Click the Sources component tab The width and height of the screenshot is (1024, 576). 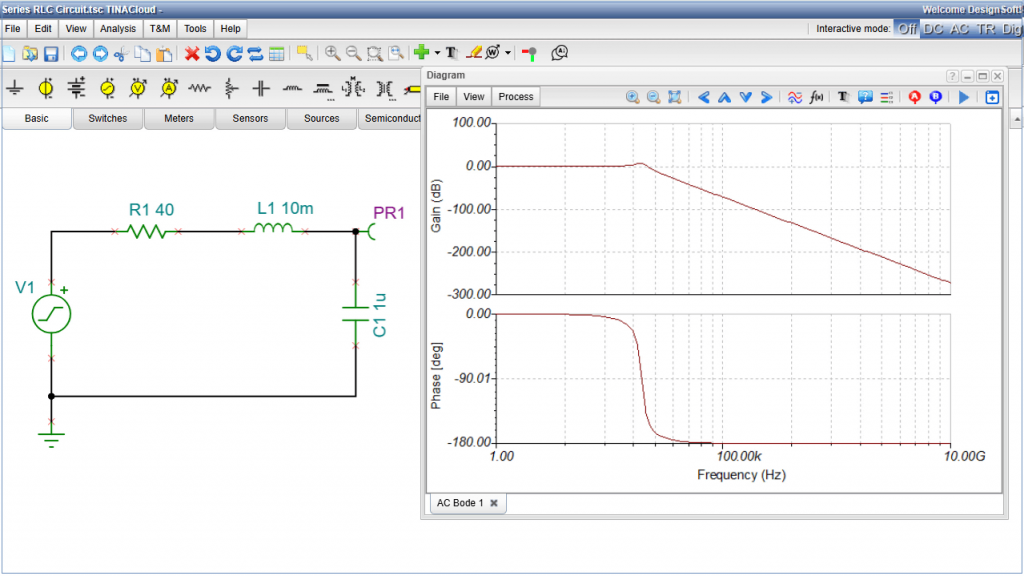point(321,119)
